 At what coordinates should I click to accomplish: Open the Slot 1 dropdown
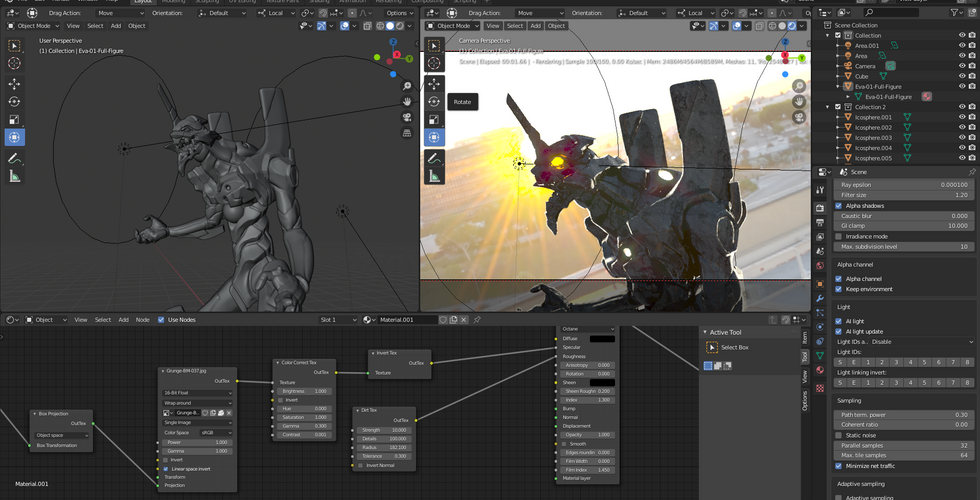338,319
